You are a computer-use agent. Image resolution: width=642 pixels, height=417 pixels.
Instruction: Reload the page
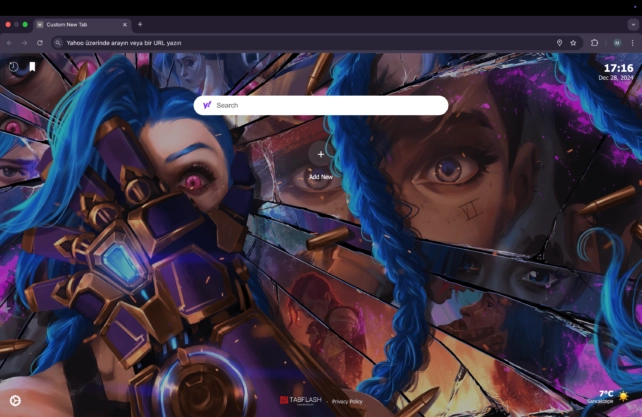40,43
